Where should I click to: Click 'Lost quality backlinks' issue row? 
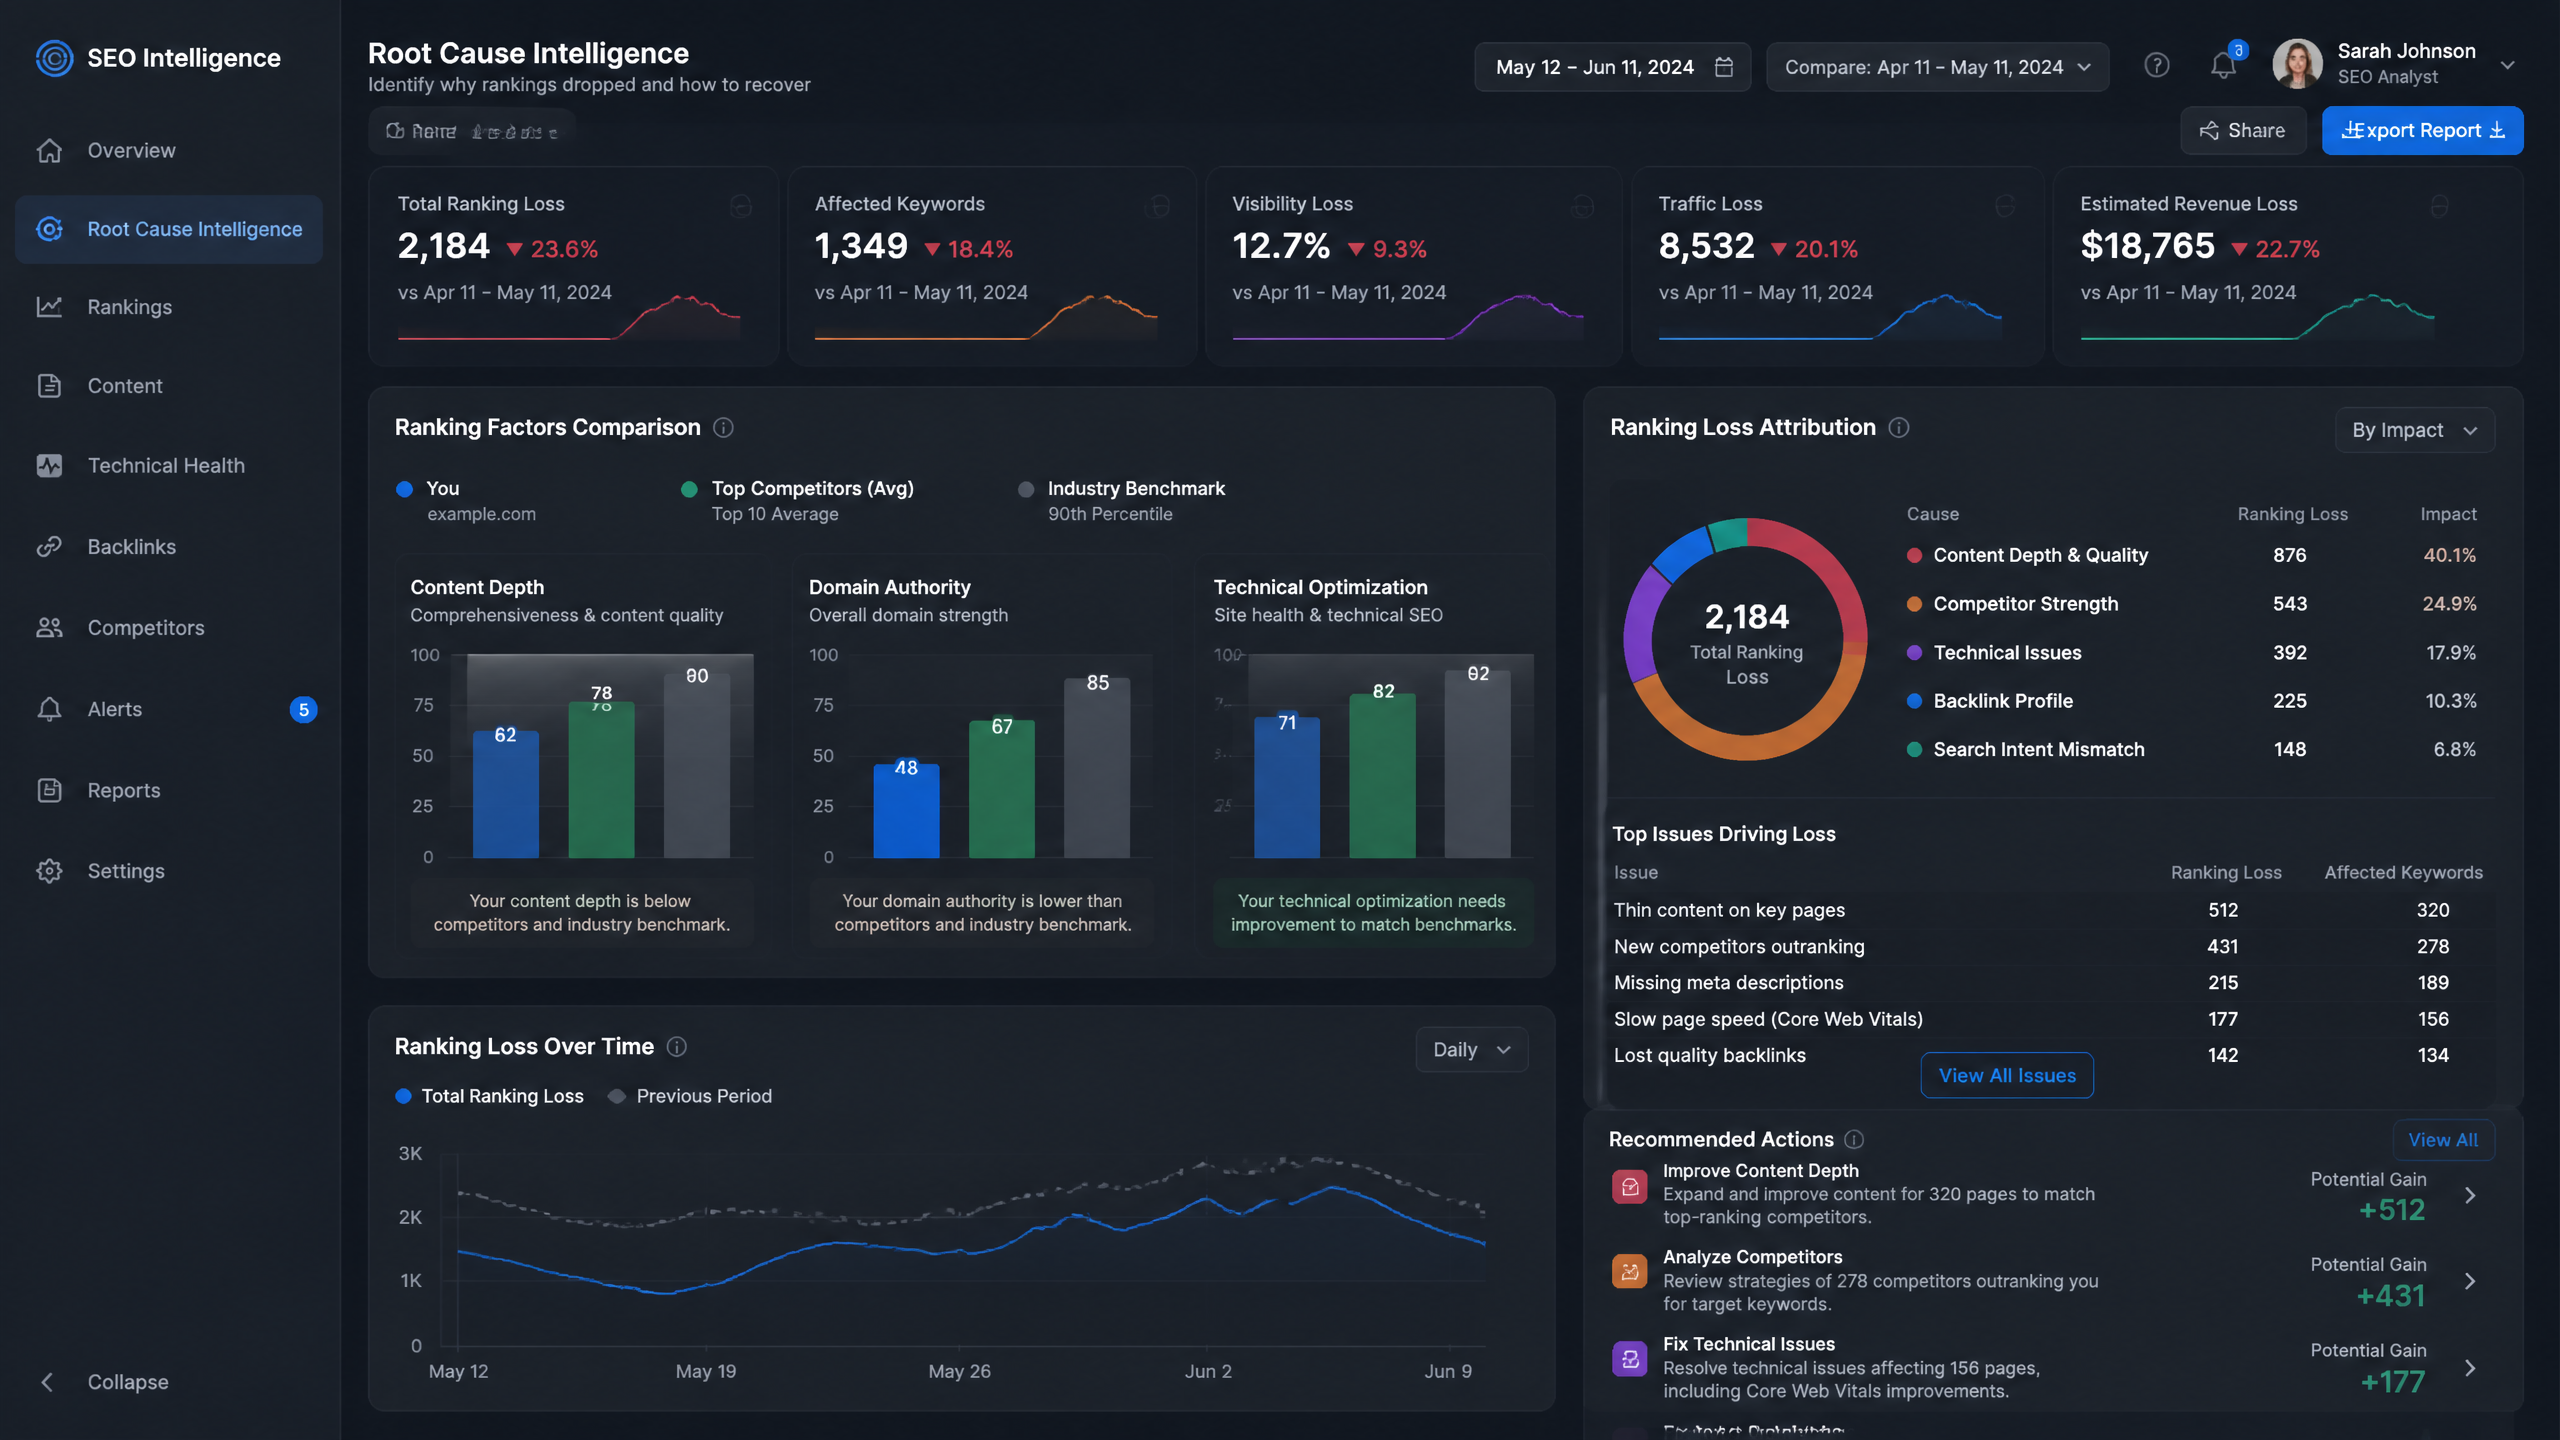tap(2046, 1055)
